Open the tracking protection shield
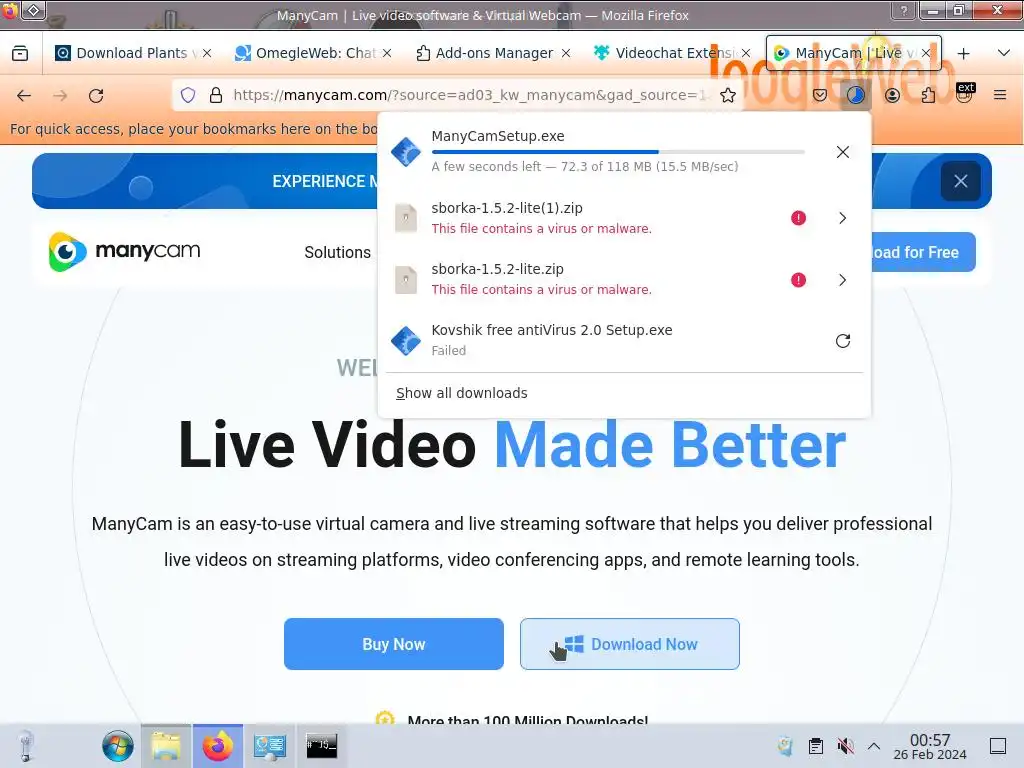The image size is (1024, 768). (188, 95)
